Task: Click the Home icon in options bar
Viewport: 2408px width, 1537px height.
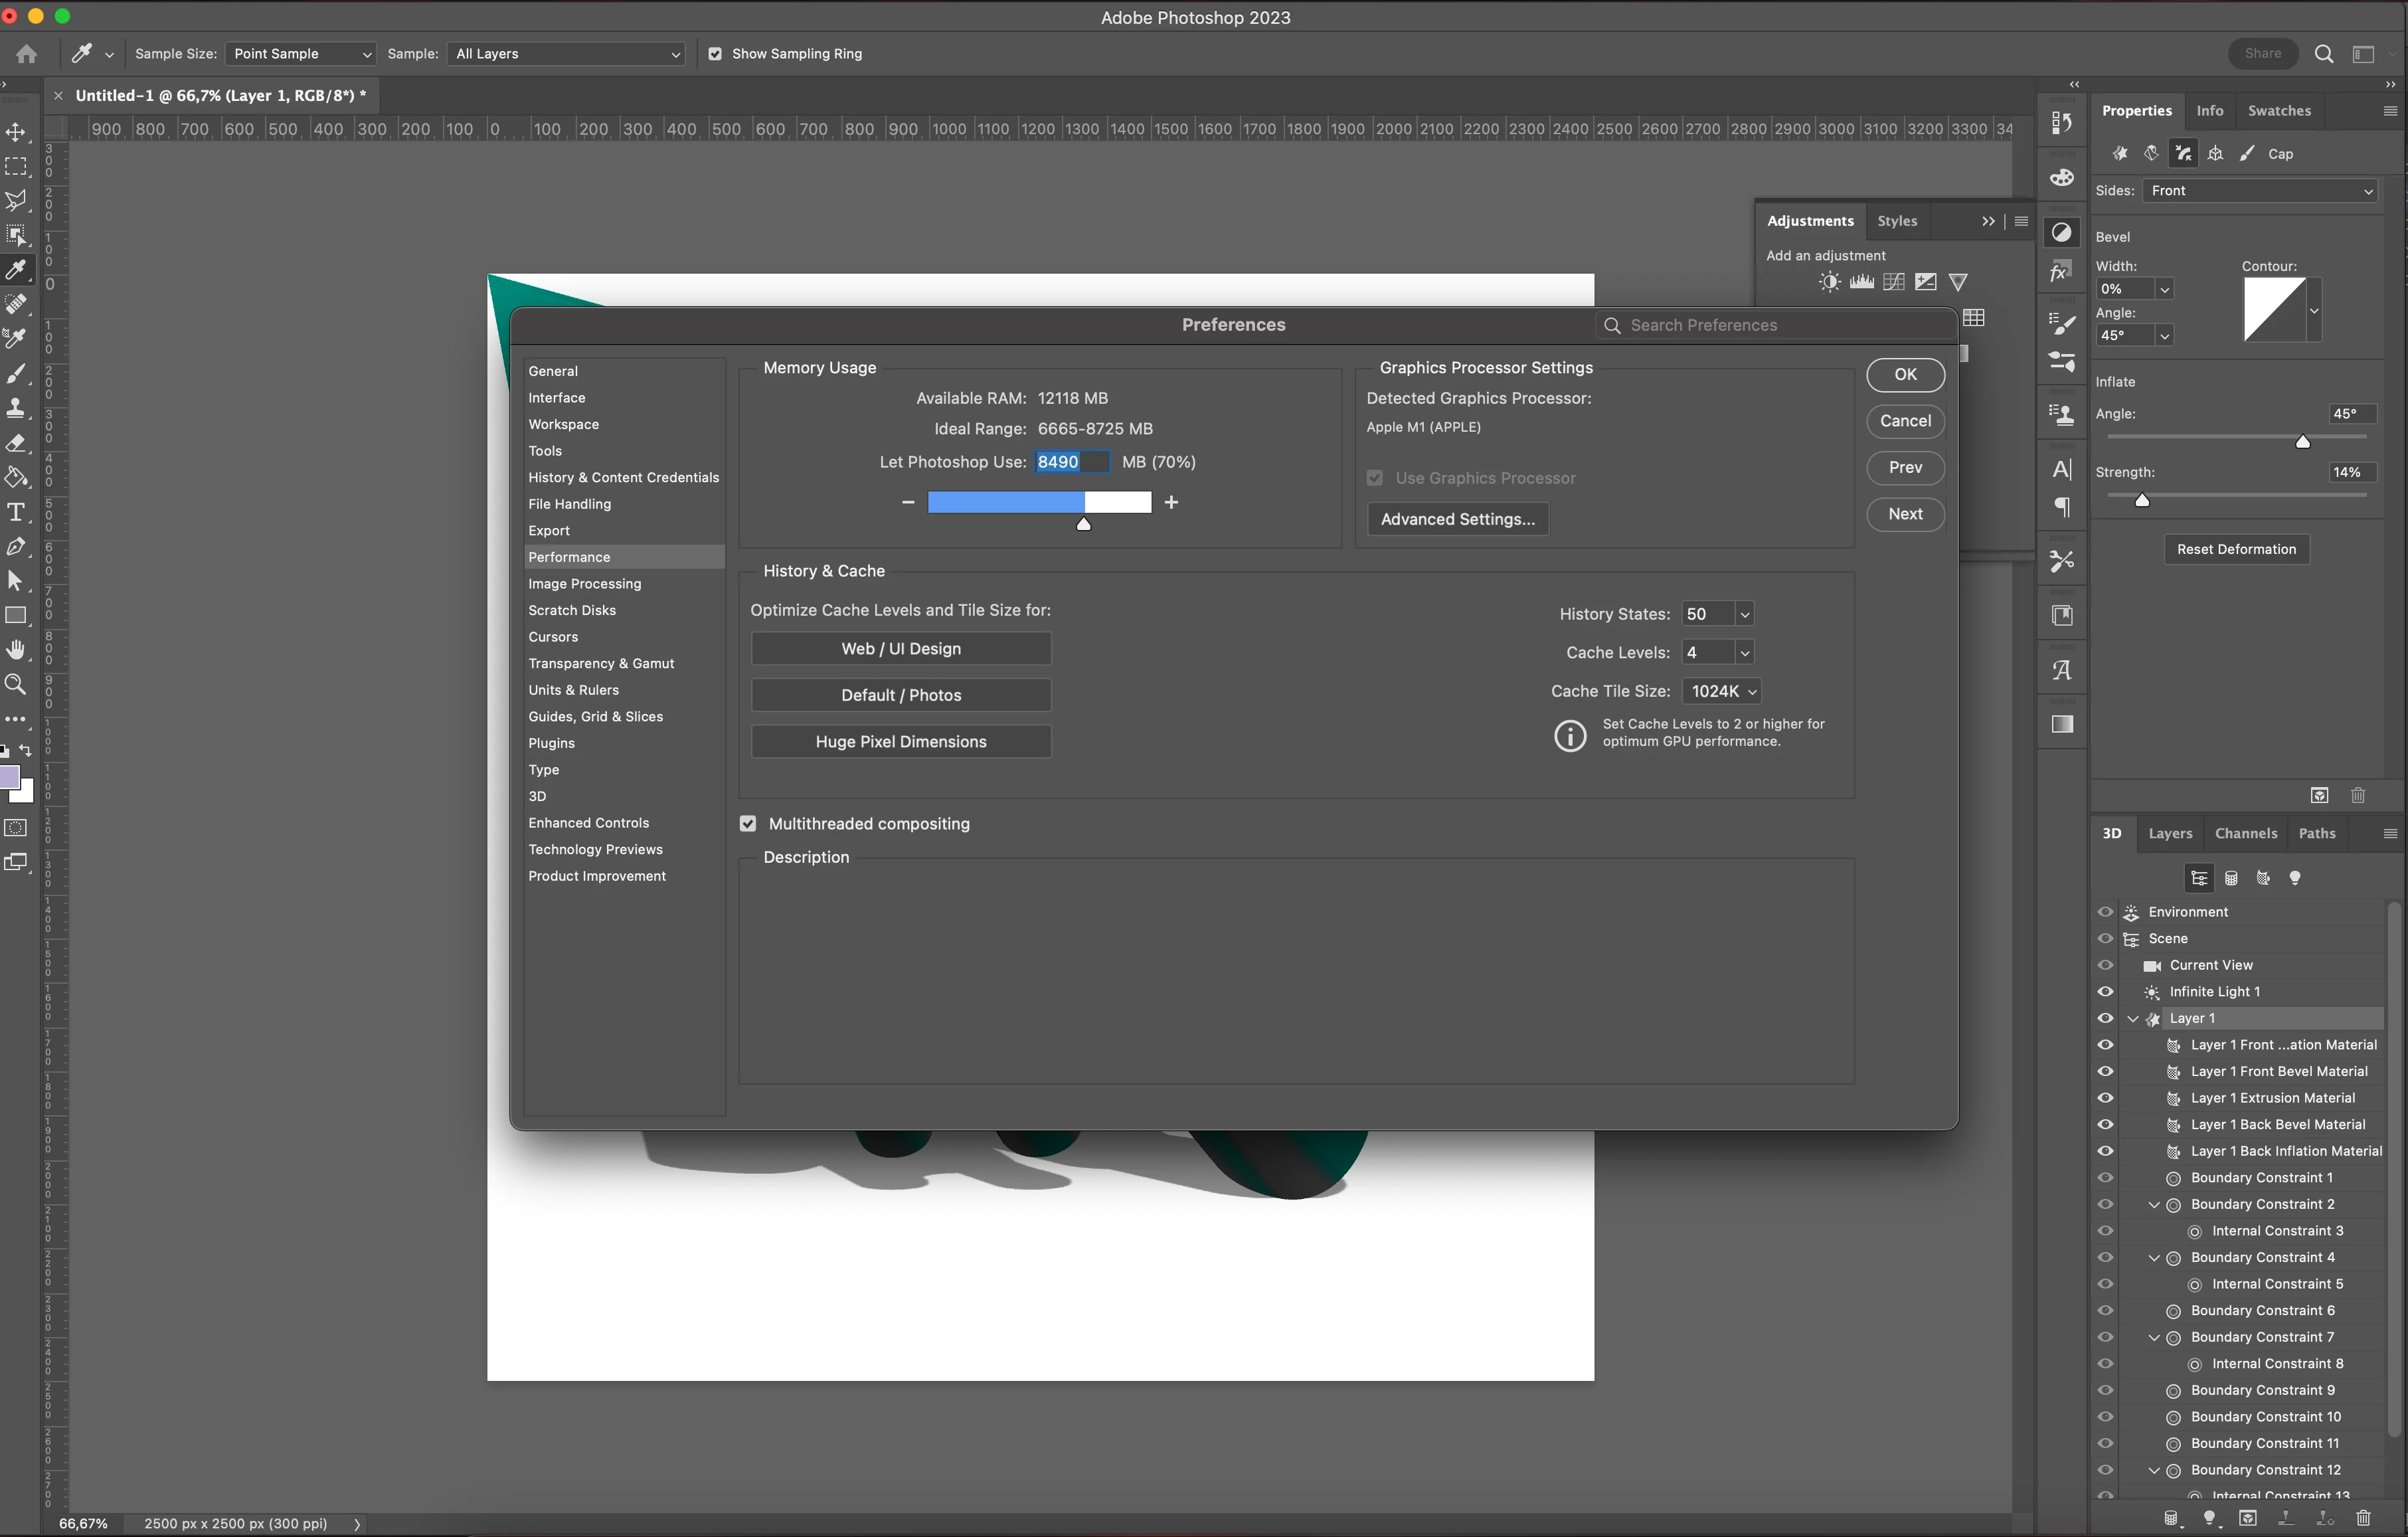Action: (x=27, y=54)
